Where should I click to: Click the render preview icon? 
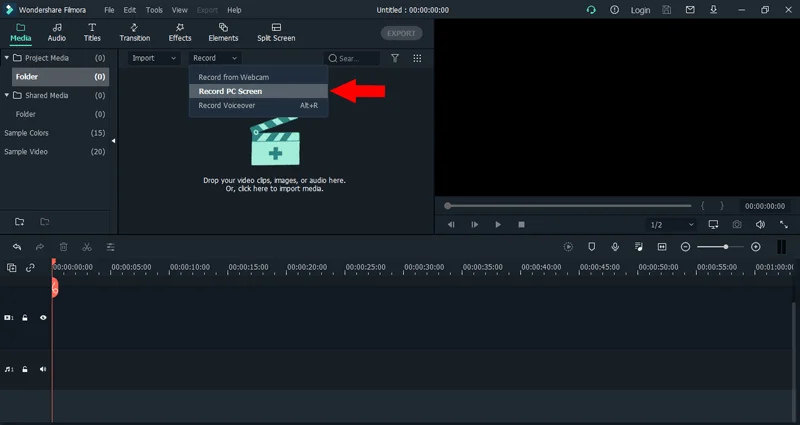[x=568, y=247]
